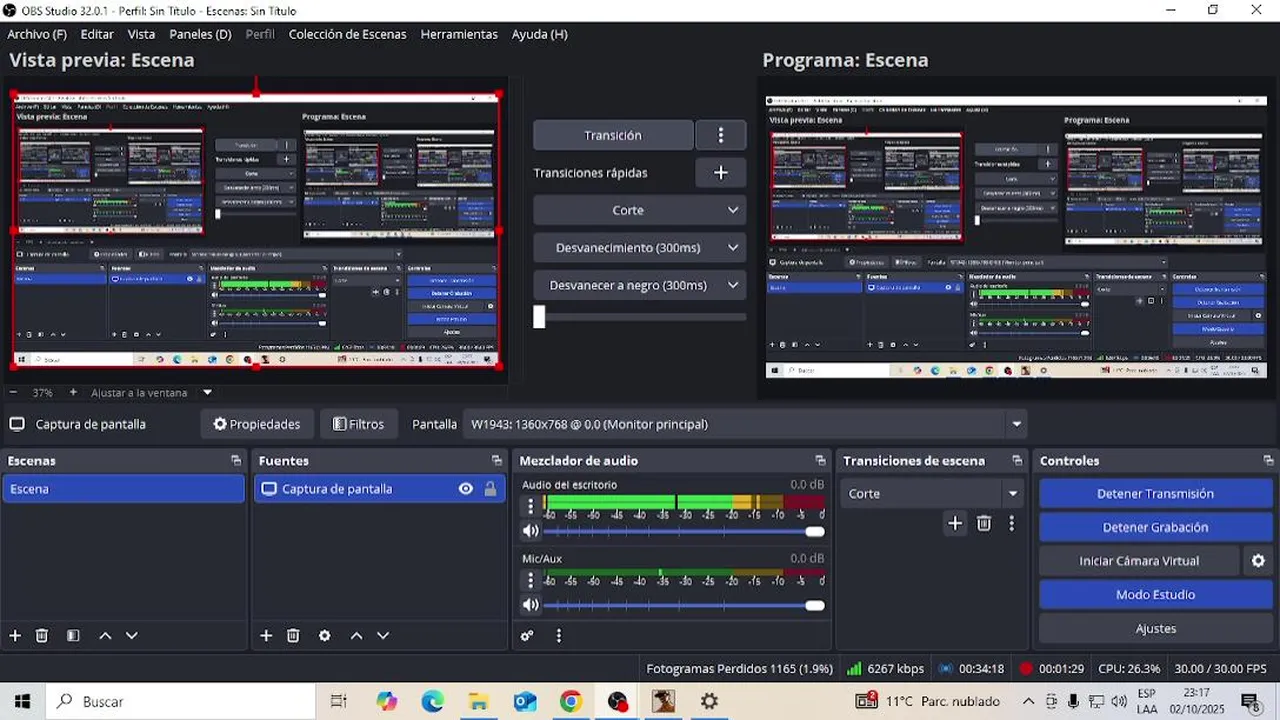Zoom out preview with minus button
This screenshot has height=720, width=1280.
click(x=14, y=393)
